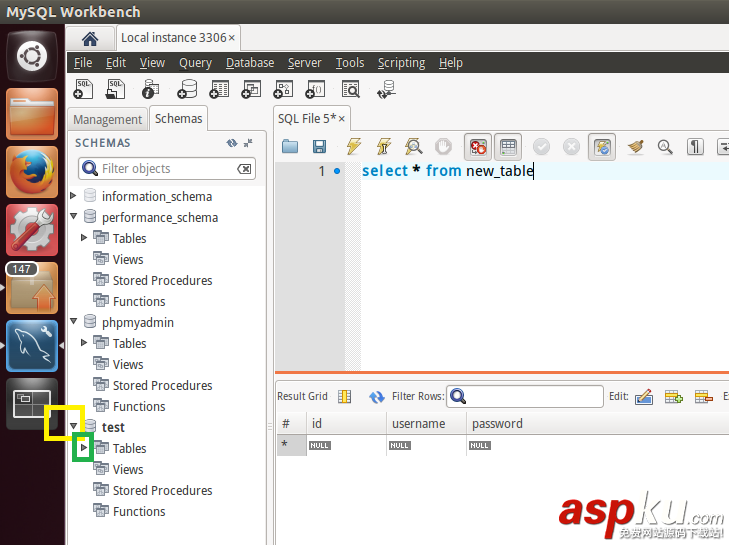Expand Tables under performance_schema

(x=84, y=238)
